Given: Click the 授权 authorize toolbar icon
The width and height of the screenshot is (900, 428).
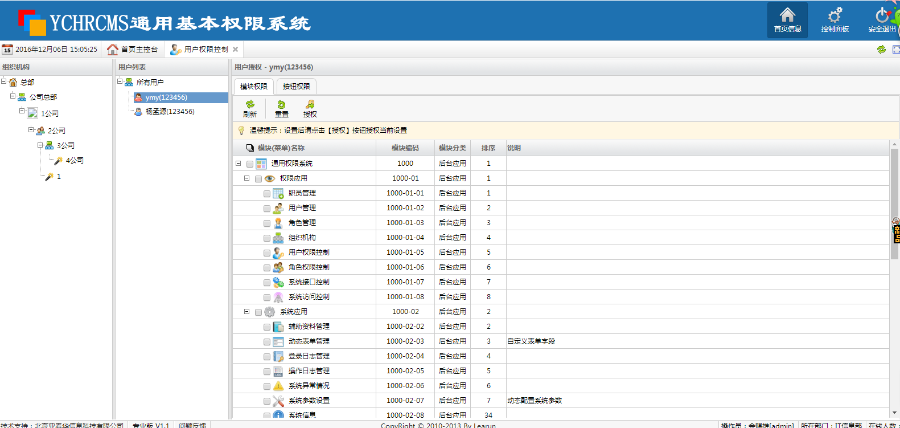Looking at the screenshot, I should (x=310, y=109).
